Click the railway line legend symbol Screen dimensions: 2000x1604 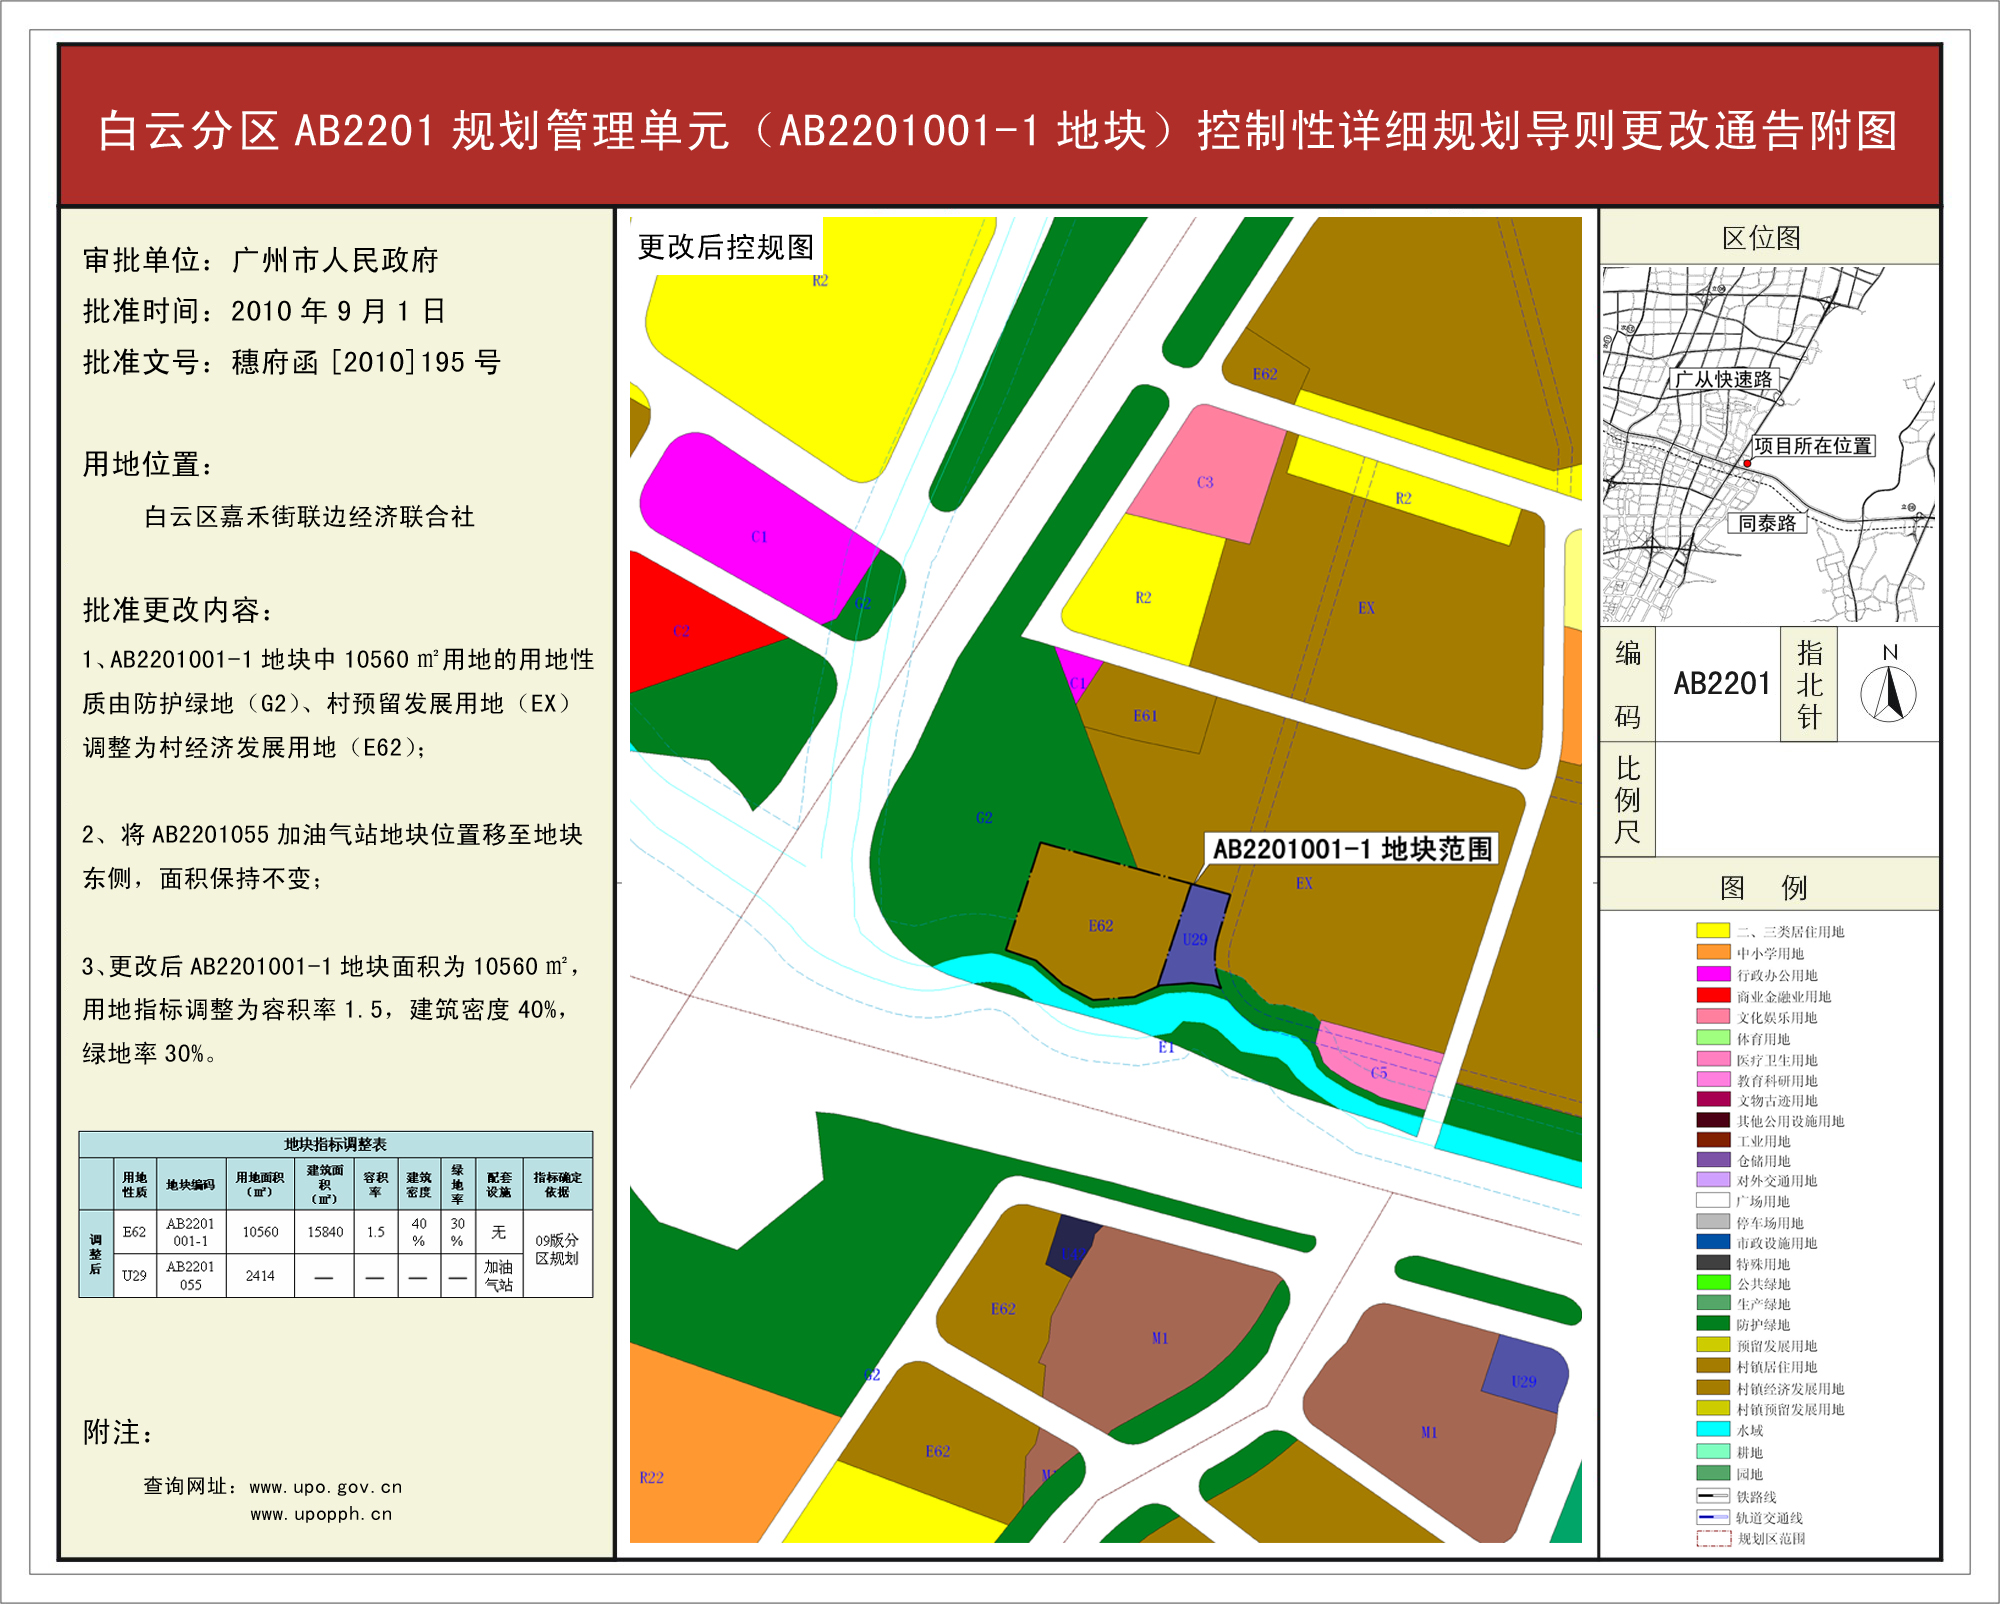1713,1496
